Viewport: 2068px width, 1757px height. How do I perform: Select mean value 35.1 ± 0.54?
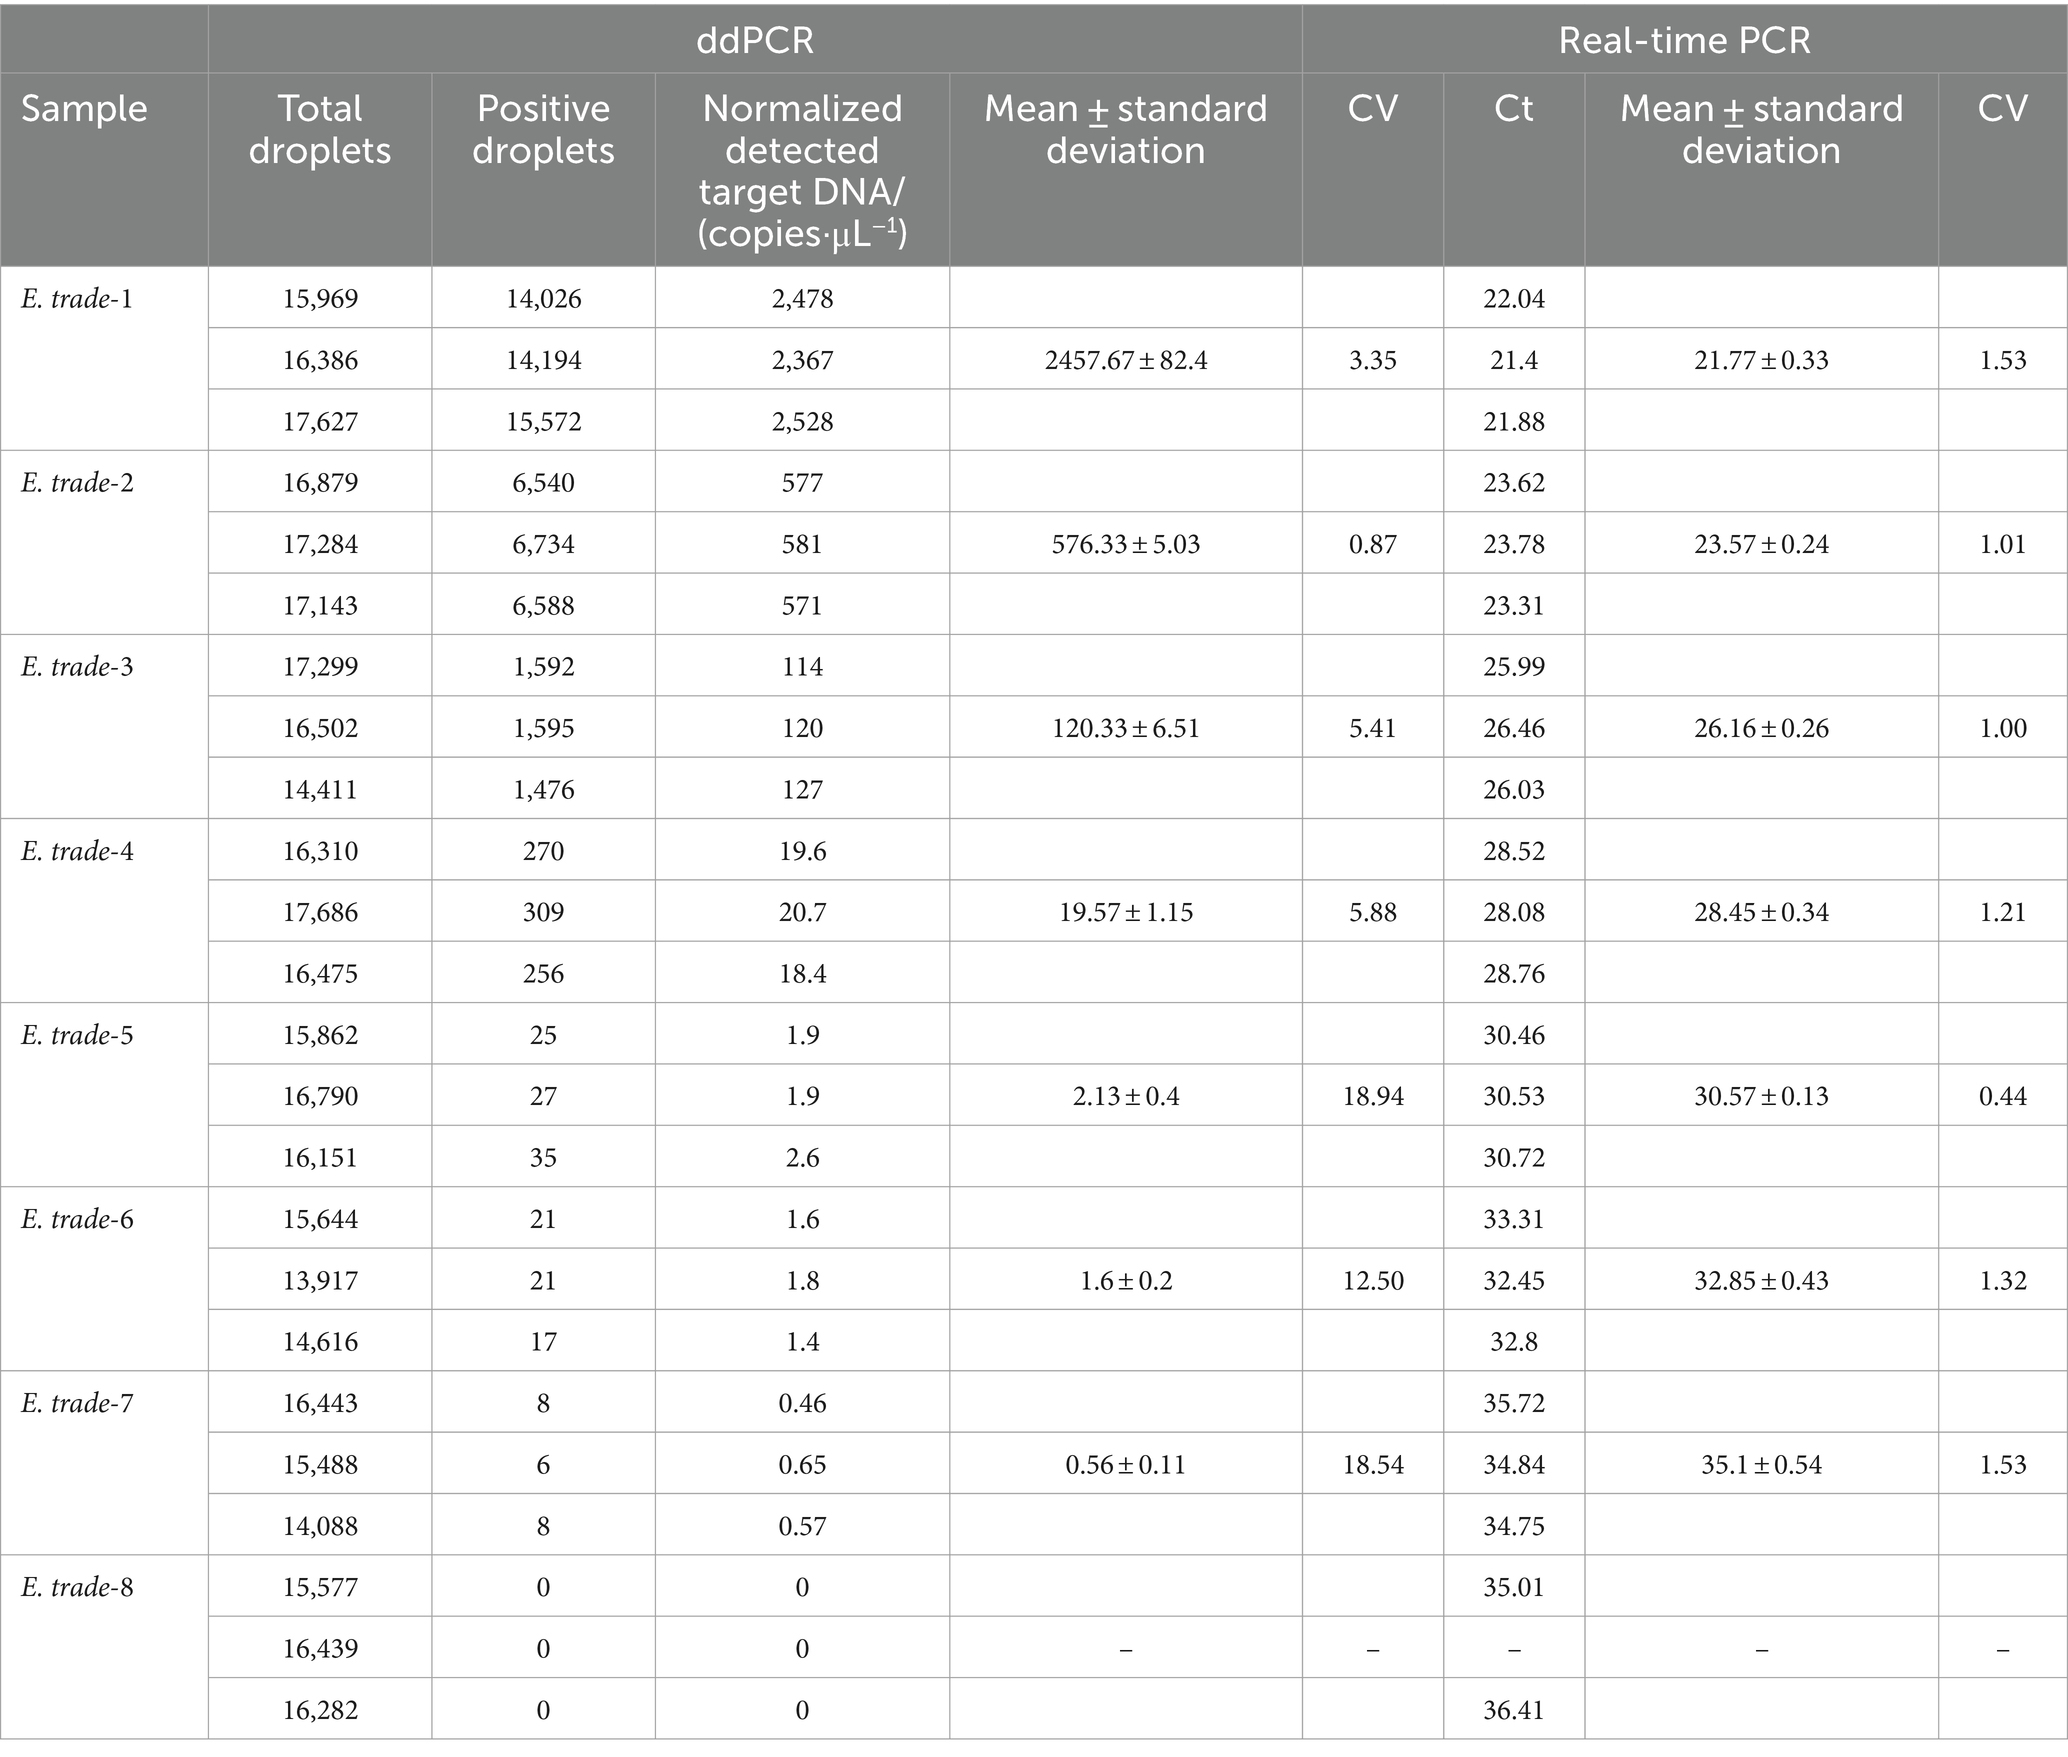[1761, 1464]
